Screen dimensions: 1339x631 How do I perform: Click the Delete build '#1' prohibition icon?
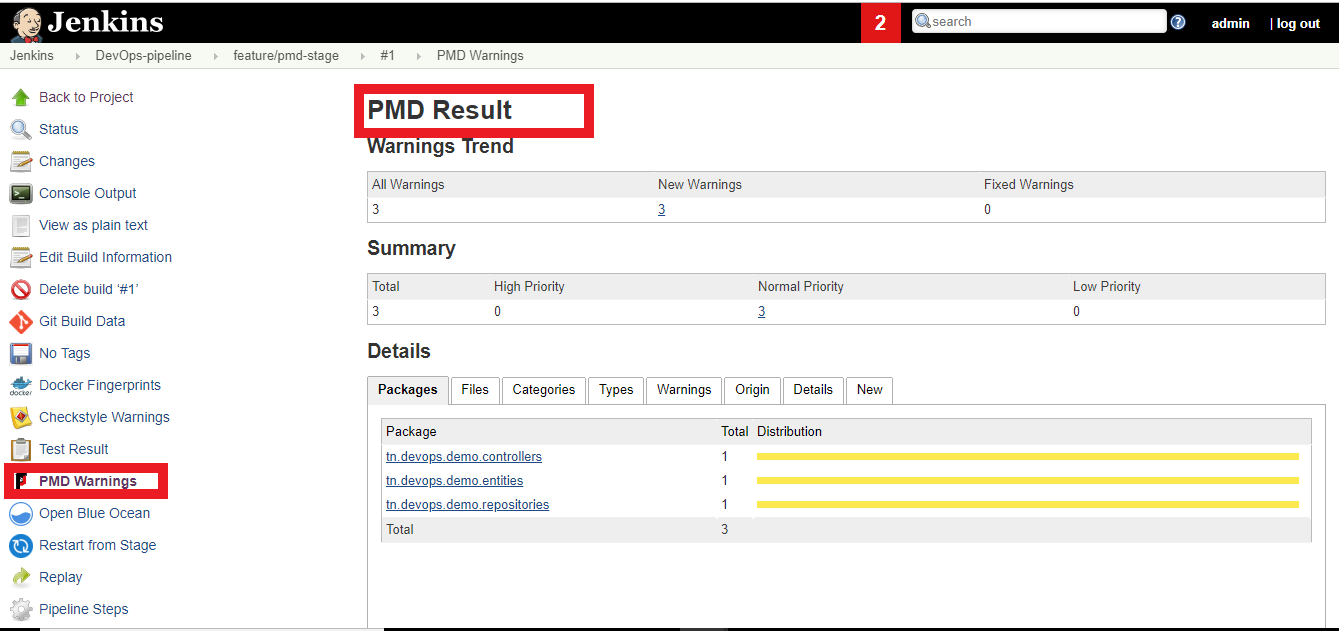coord(21,289)
